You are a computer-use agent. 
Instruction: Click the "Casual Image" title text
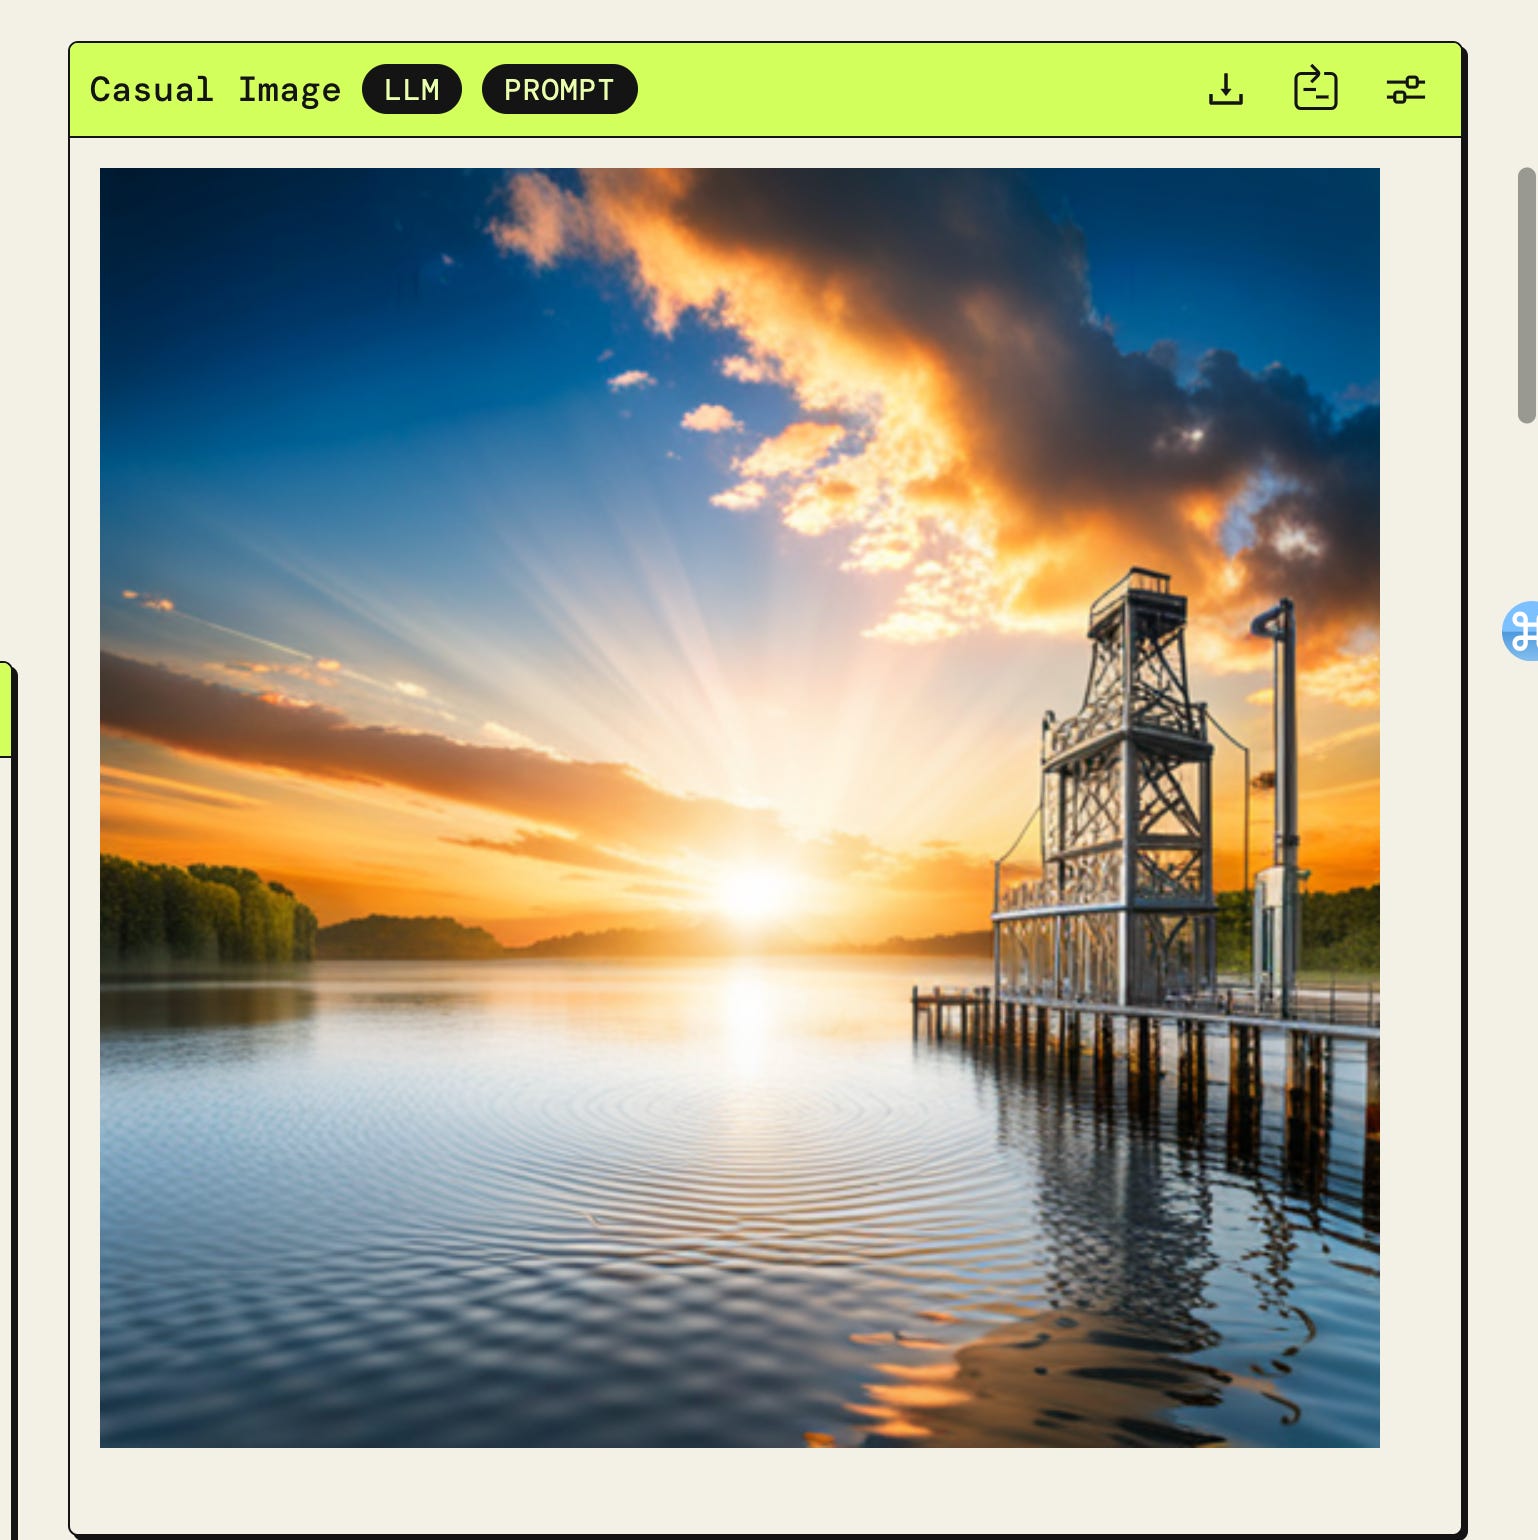coord(215,90)
